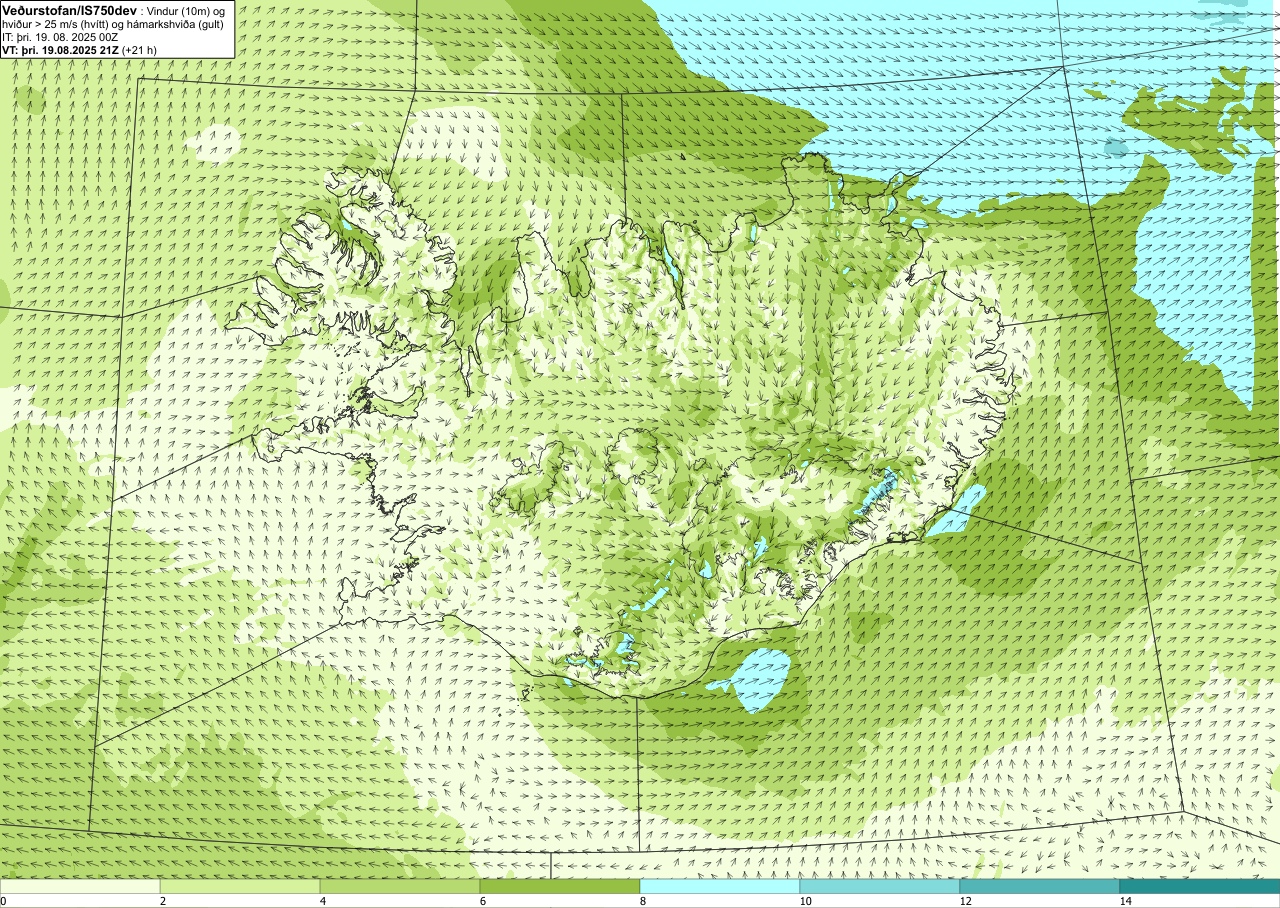The width and height of the screenshot is (1280, 908).
Task: Click the medium green 4–6 m/s legend segment
Action: pyautogui.click(x=400, y=886)
